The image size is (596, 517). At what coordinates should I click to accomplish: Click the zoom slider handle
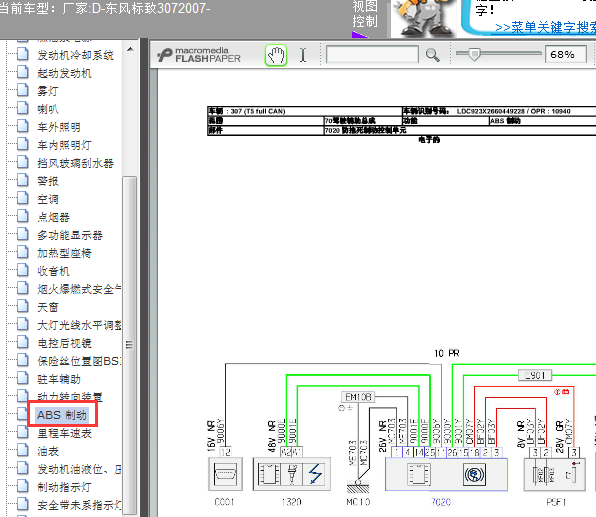tap(474, 54)
